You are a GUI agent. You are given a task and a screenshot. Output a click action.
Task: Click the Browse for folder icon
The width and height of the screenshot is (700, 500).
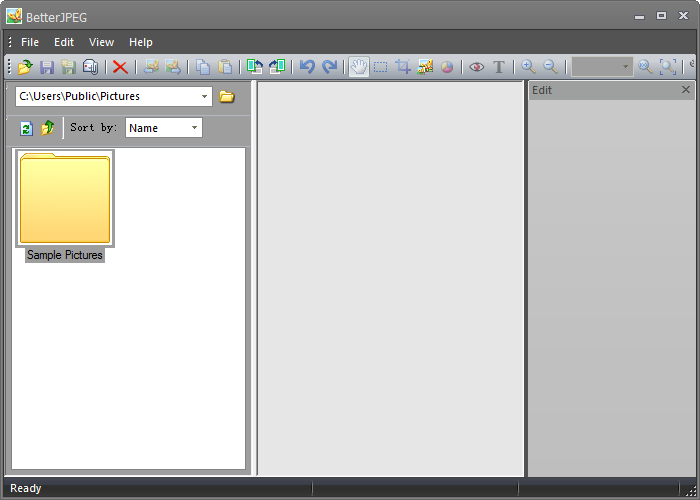(227, 96)
